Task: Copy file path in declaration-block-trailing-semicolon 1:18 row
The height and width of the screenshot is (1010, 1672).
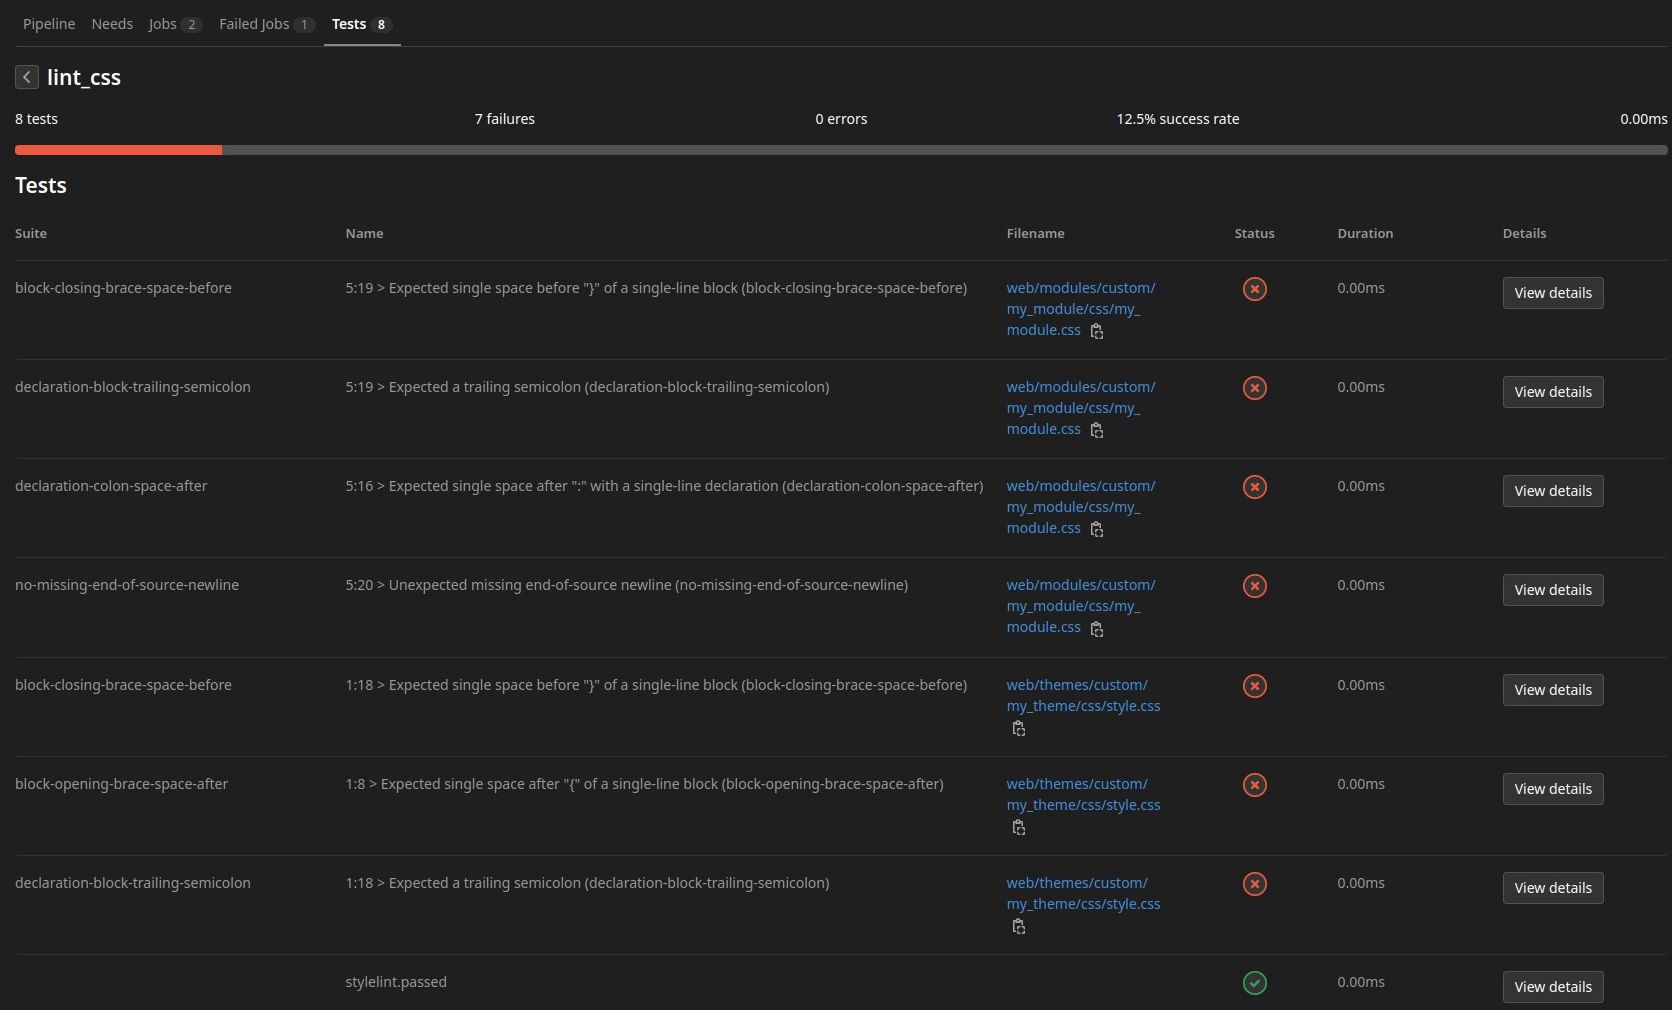Action: tap(1019, 927)
